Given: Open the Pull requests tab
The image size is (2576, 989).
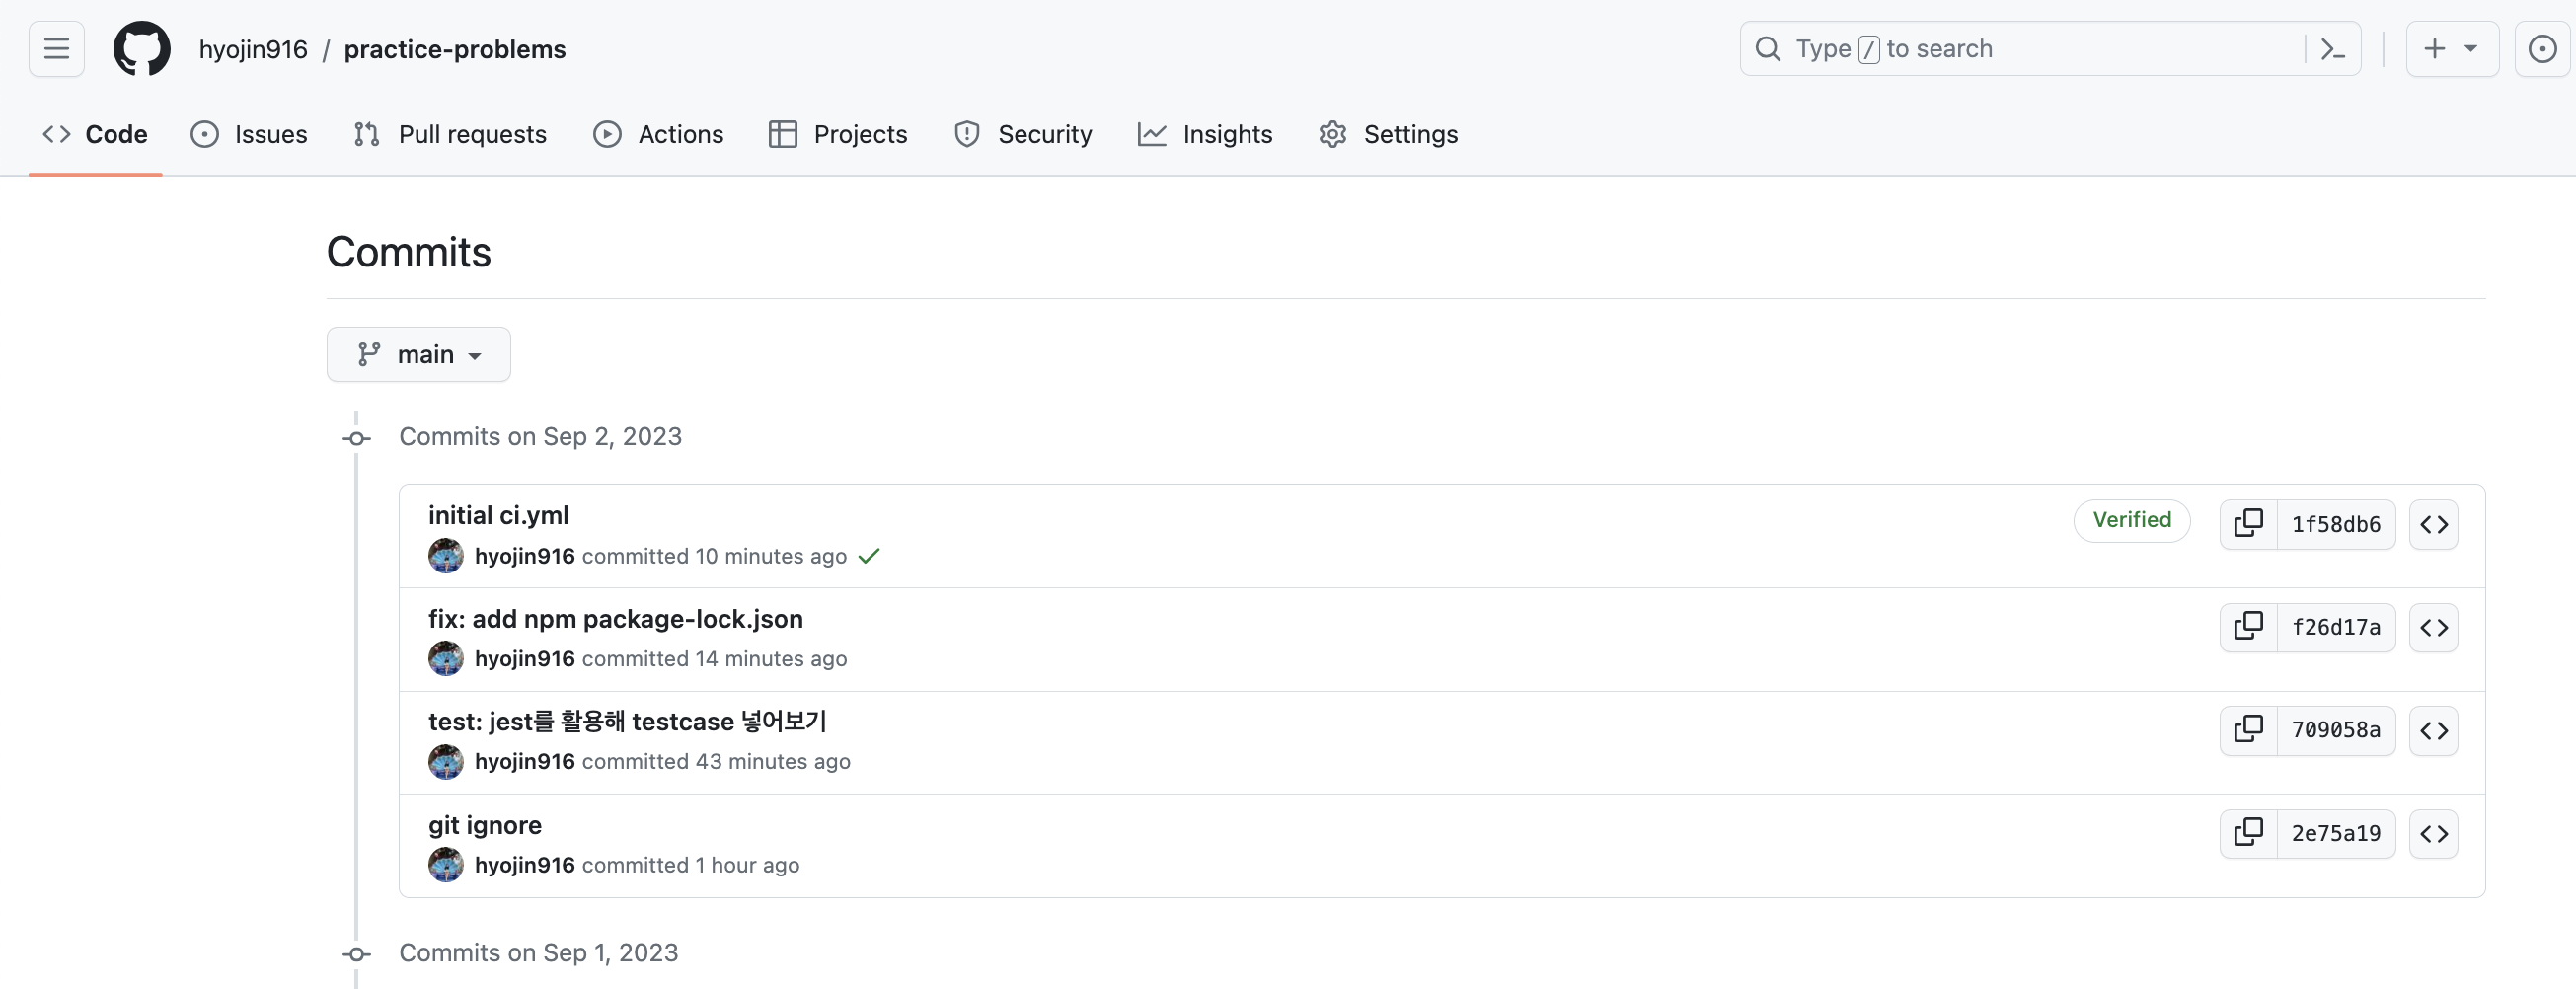Looking at the screenshot, I should tap(450, 134).
